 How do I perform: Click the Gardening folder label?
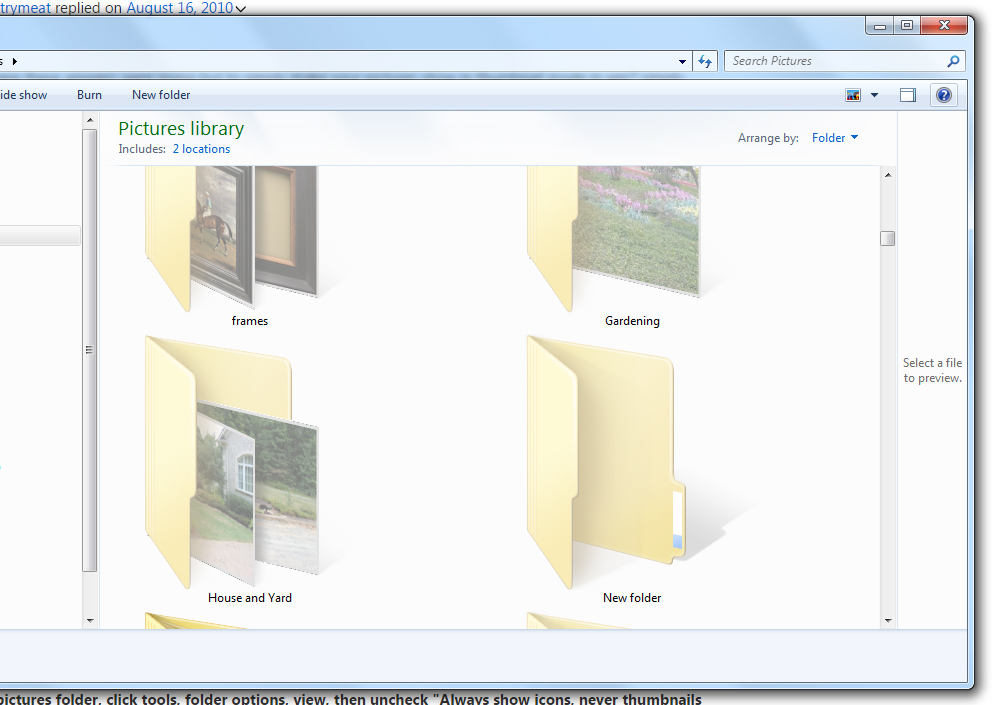click(632, 321)
